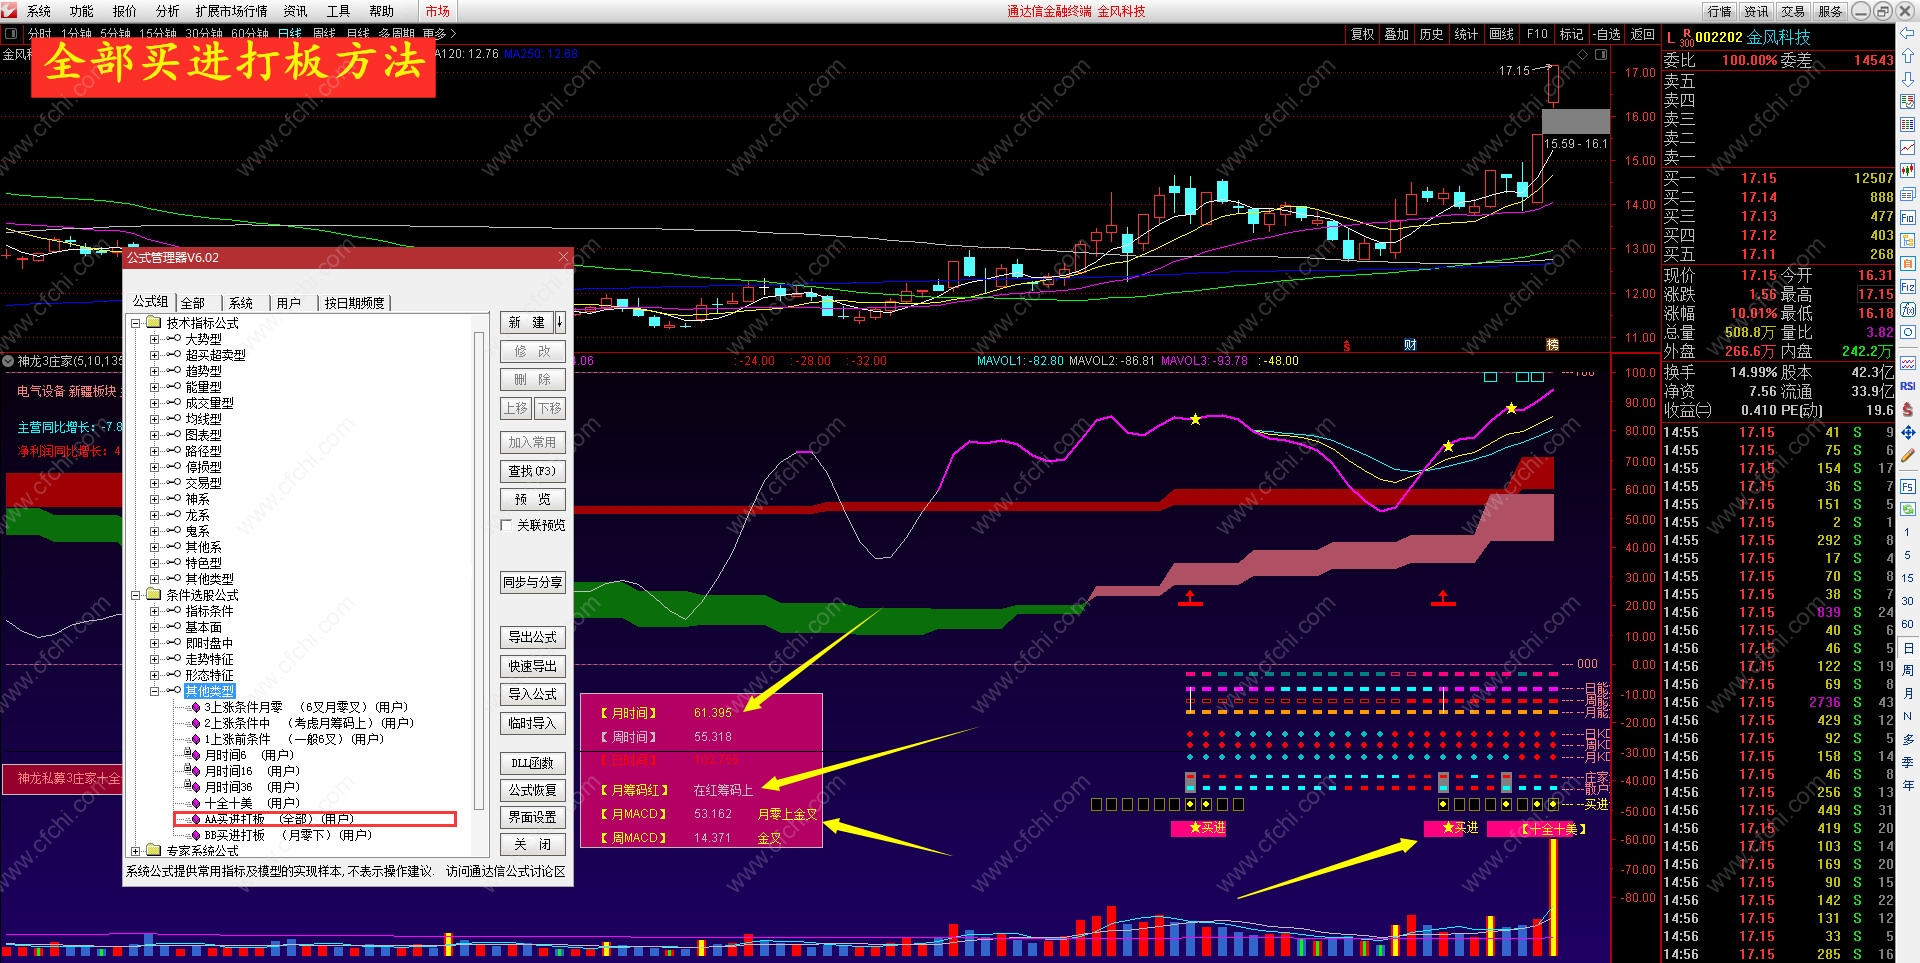Expand the 大势型 tree node
This screenshot has width=1920, height=963.
point(154,339)
